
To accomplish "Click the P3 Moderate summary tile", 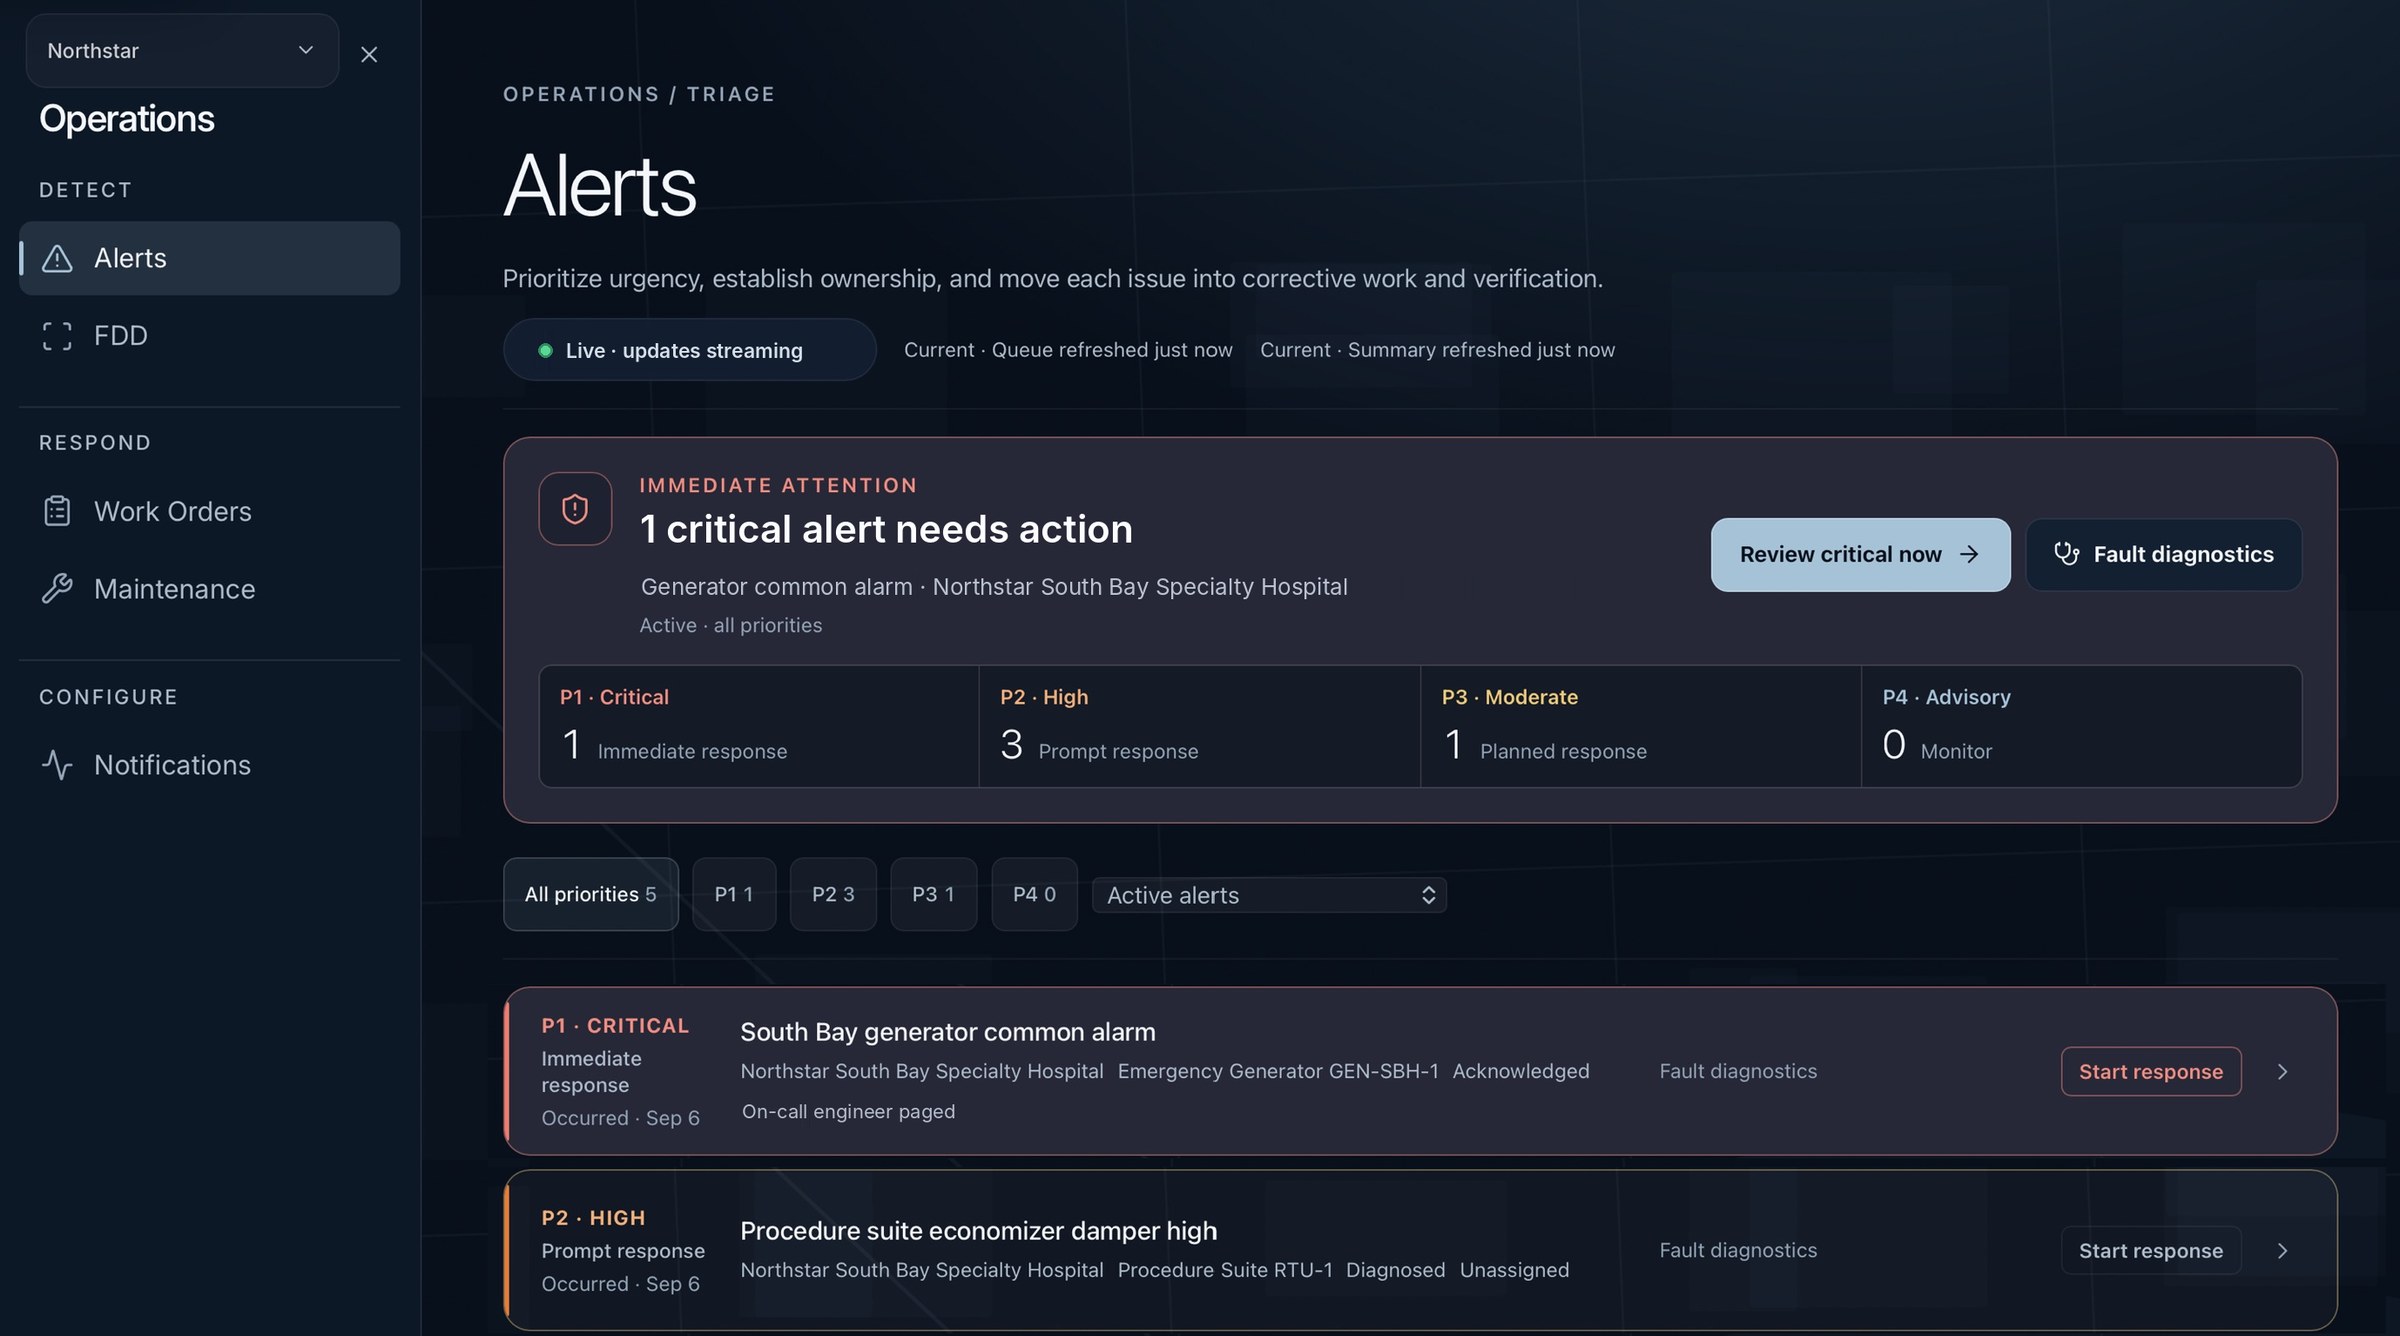I will (1641, 726).
